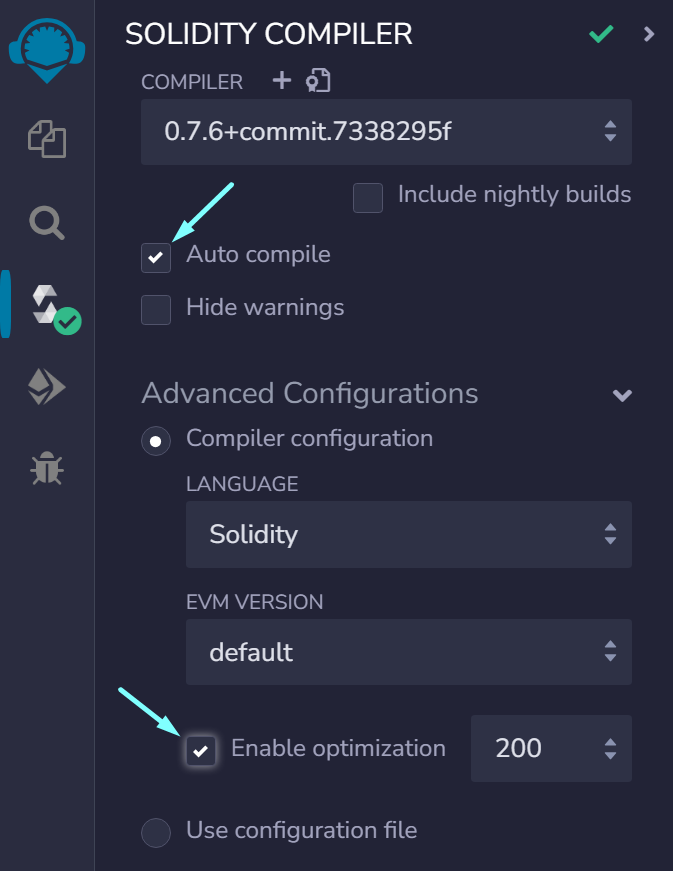Open the LANGUAGE Solidity dropdown
The height and width of the screenshot is (871, 673).
409,534
